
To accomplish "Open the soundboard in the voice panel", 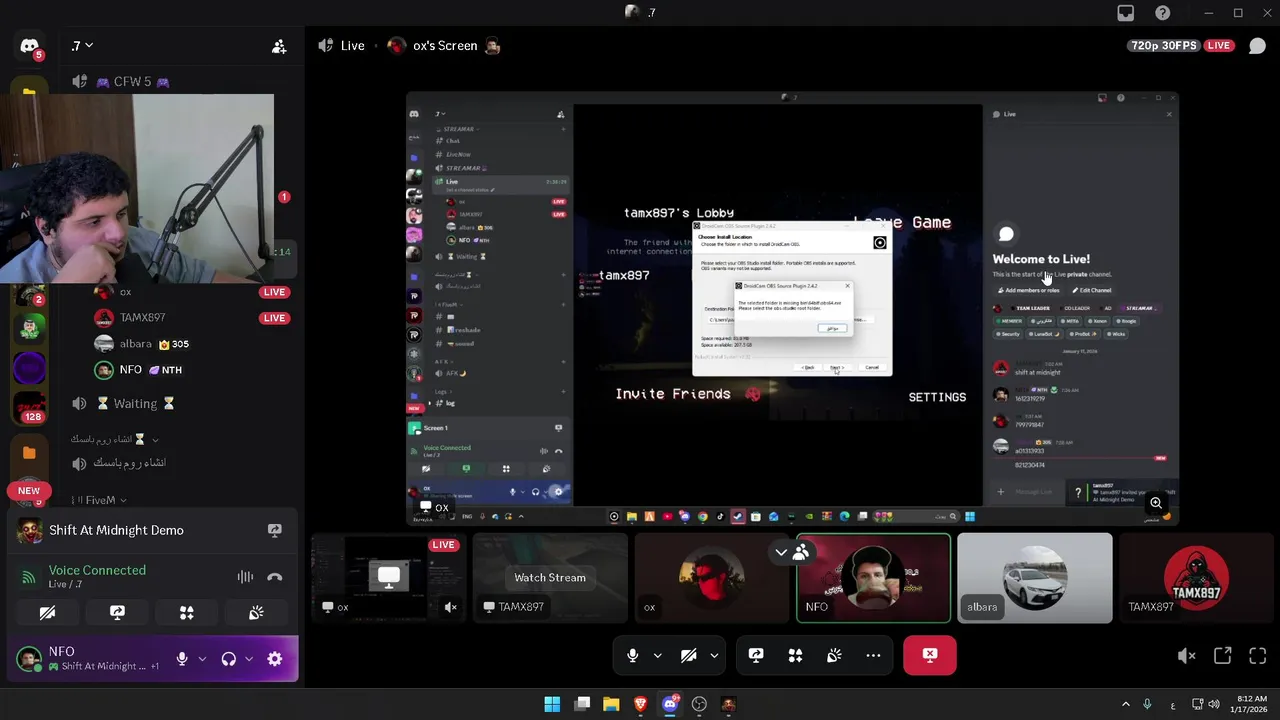I will (256, 613).
